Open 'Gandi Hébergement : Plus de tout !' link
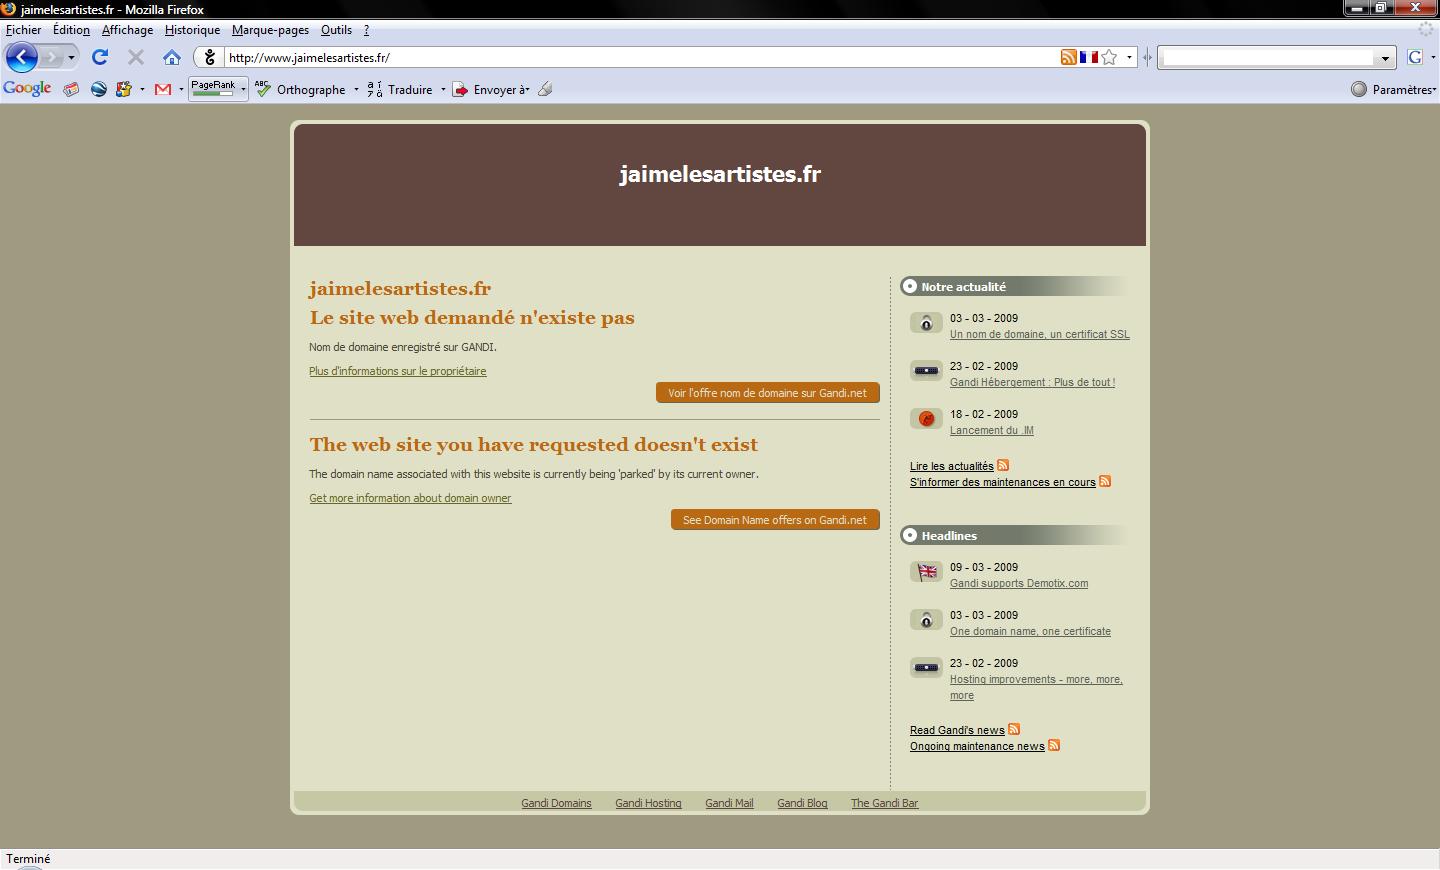1440x870 pixels. 1032,382
